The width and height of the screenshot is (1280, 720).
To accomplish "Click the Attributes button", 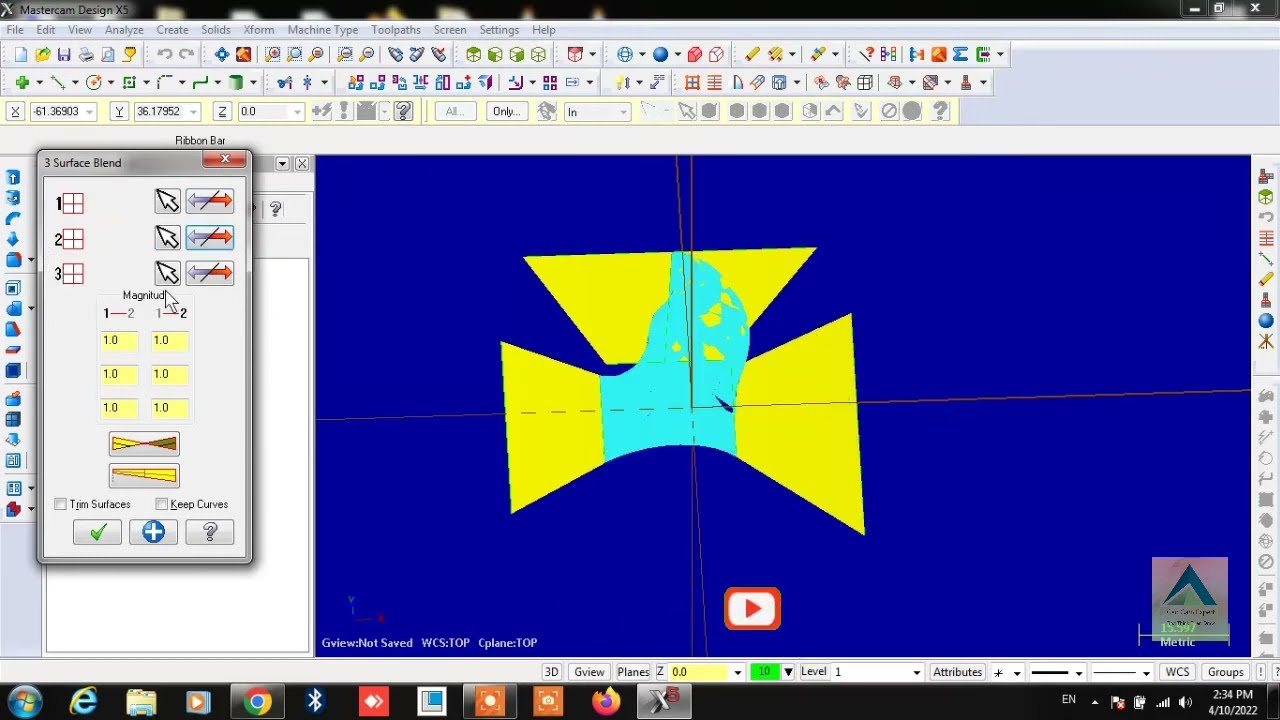I will click(957, 672).
